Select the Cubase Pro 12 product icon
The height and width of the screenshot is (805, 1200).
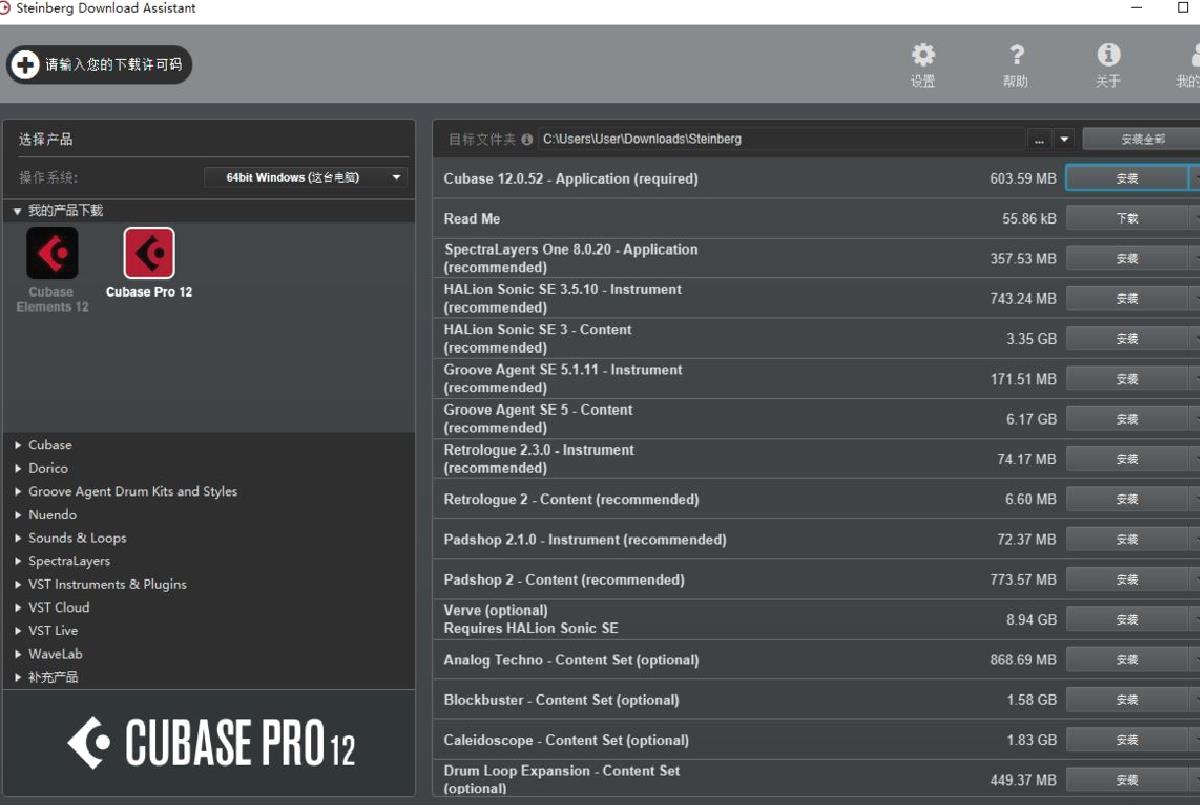coord(149,253)
